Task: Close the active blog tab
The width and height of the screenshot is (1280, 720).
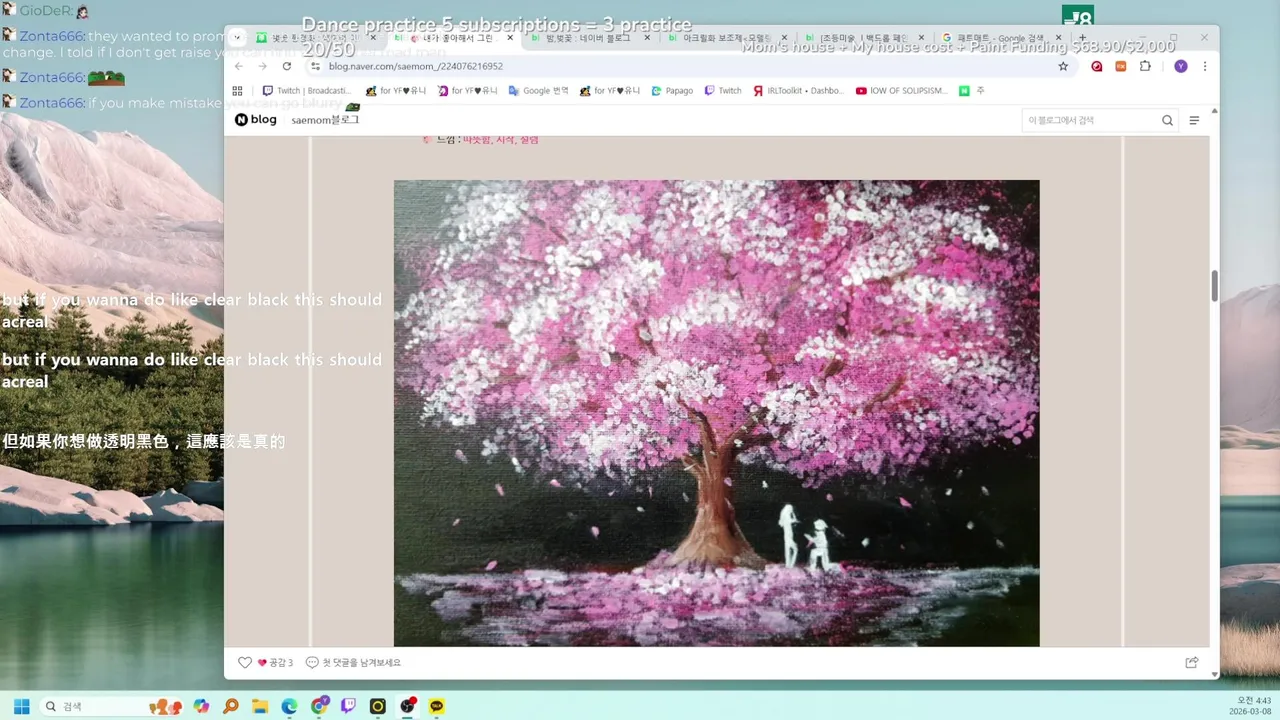Action: [x=510, y=38]
